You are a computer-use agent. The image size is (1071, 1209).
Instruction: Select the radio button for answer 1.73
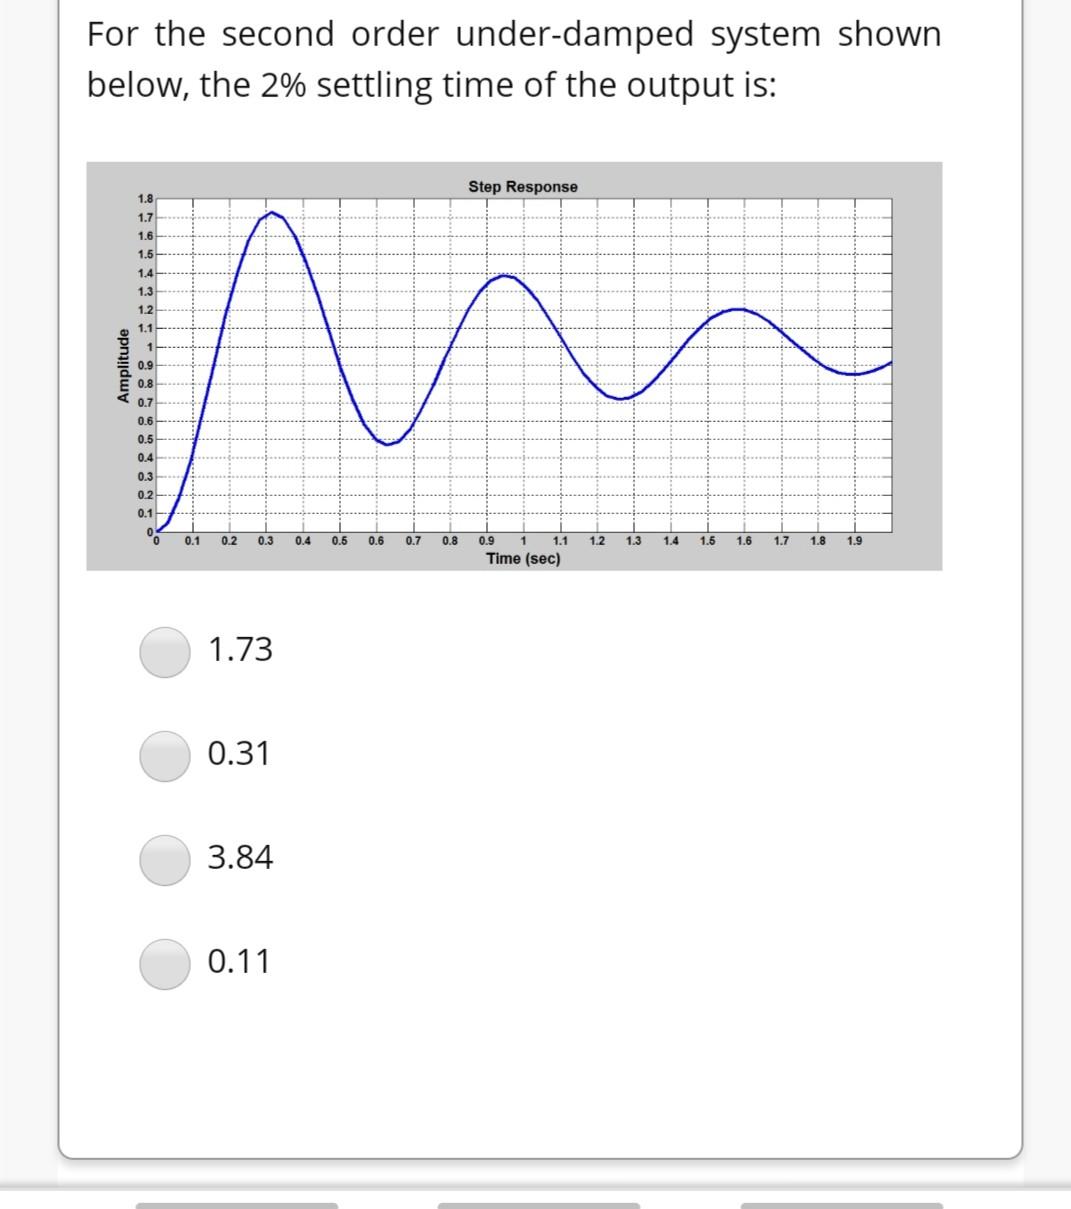[165, 651]
